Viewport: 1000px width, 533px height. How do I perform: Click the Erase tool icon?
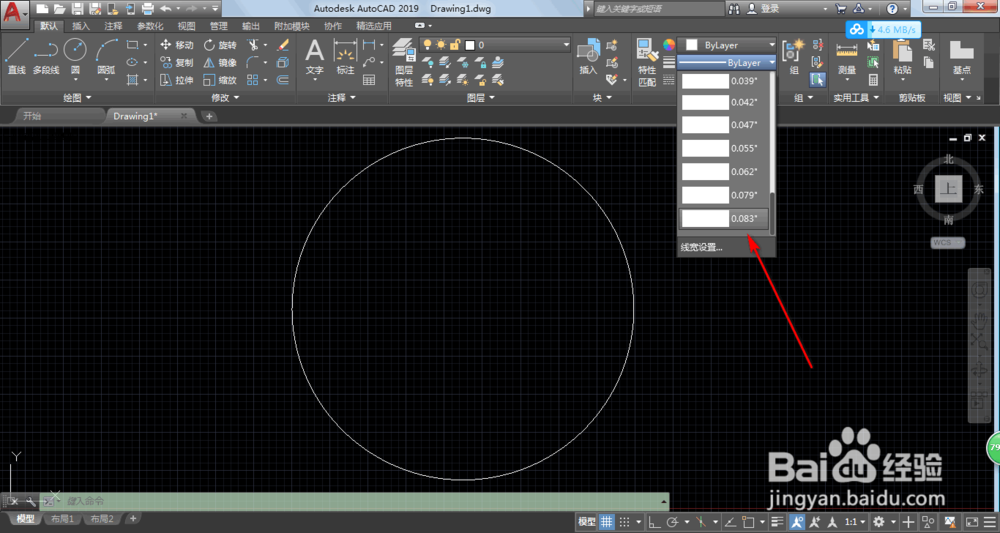(283, 45)
